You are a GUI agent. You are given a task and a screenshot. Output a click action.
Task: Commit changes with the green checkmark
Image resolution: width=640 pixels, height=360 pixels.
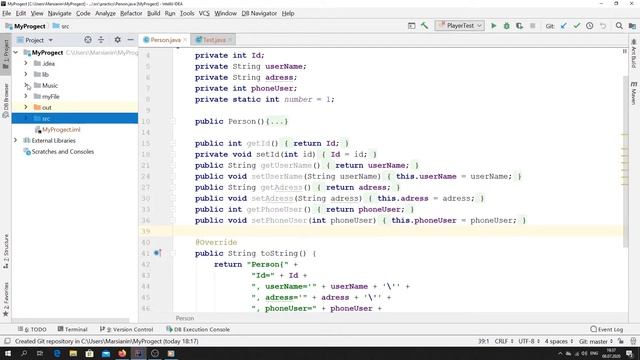point(576,26)
